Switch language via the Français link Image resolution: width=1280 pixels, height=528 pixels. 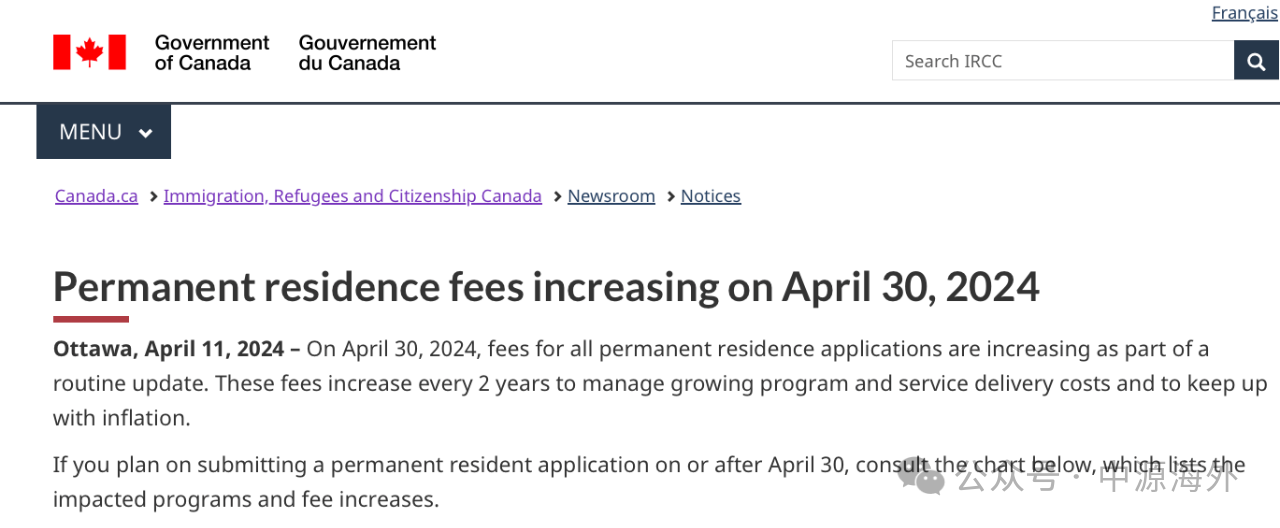click(1244, 13)
